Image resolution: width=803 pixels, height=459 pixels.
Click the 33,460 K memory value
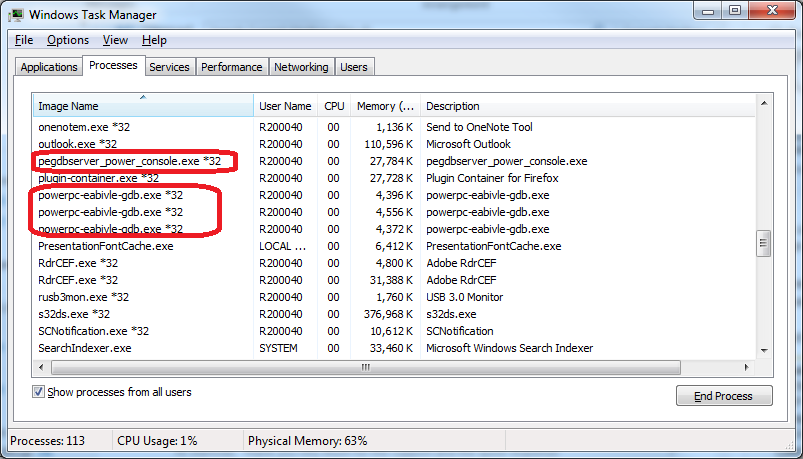pyautogui.click(x=391, y=348)
